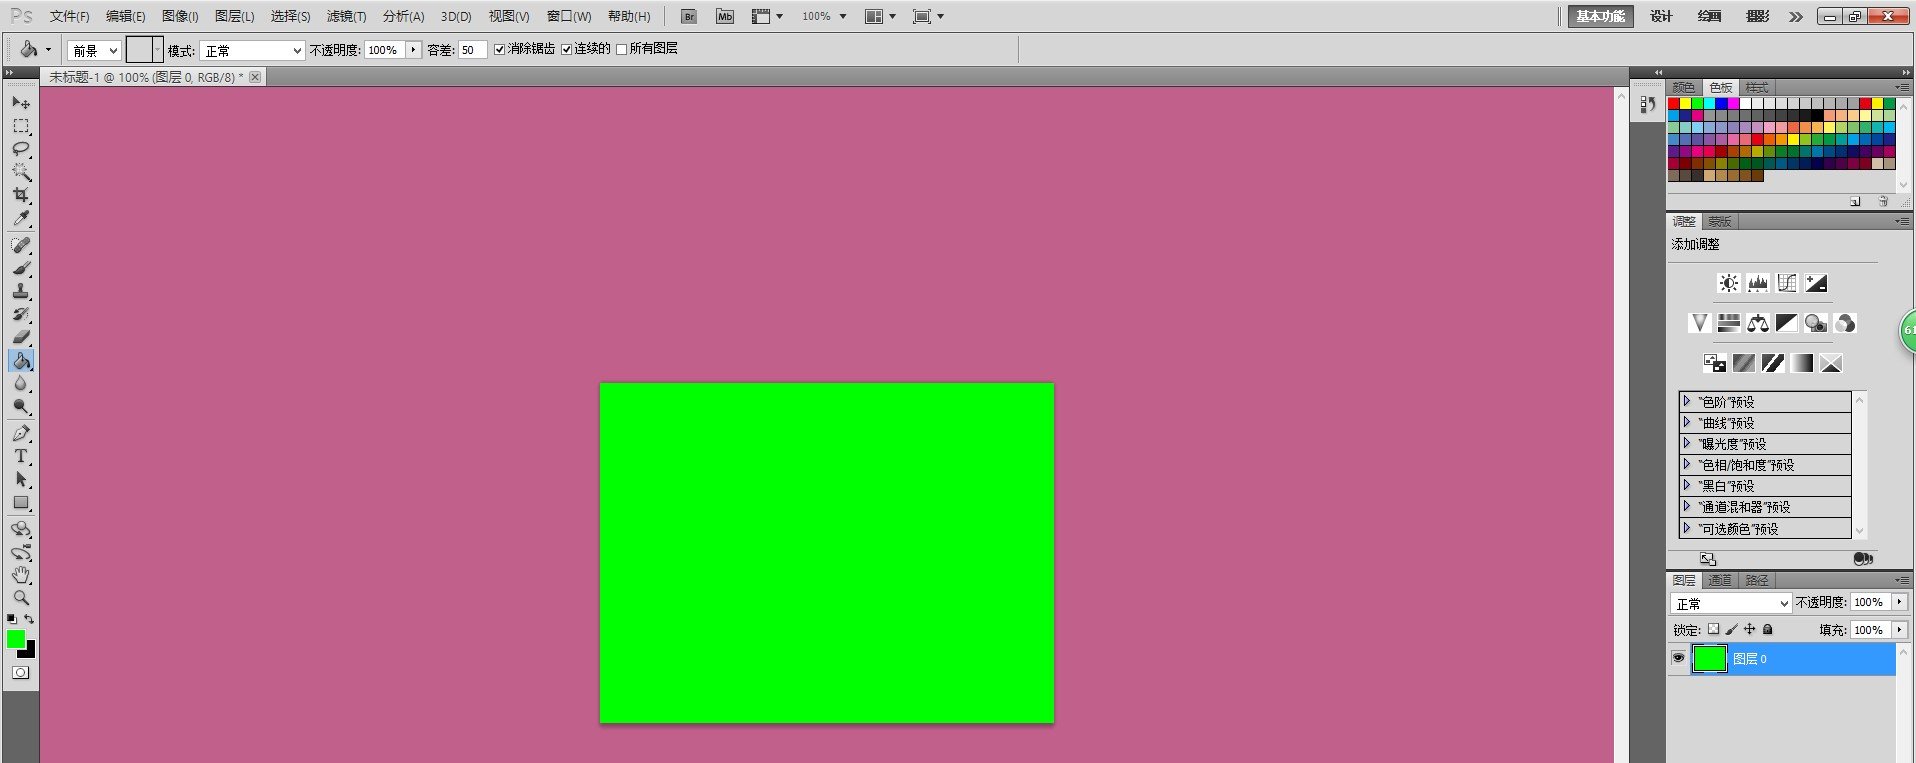The image size is (1916, 763).
Task: Pick the Eyedropper tool
Action: point(21,218)
